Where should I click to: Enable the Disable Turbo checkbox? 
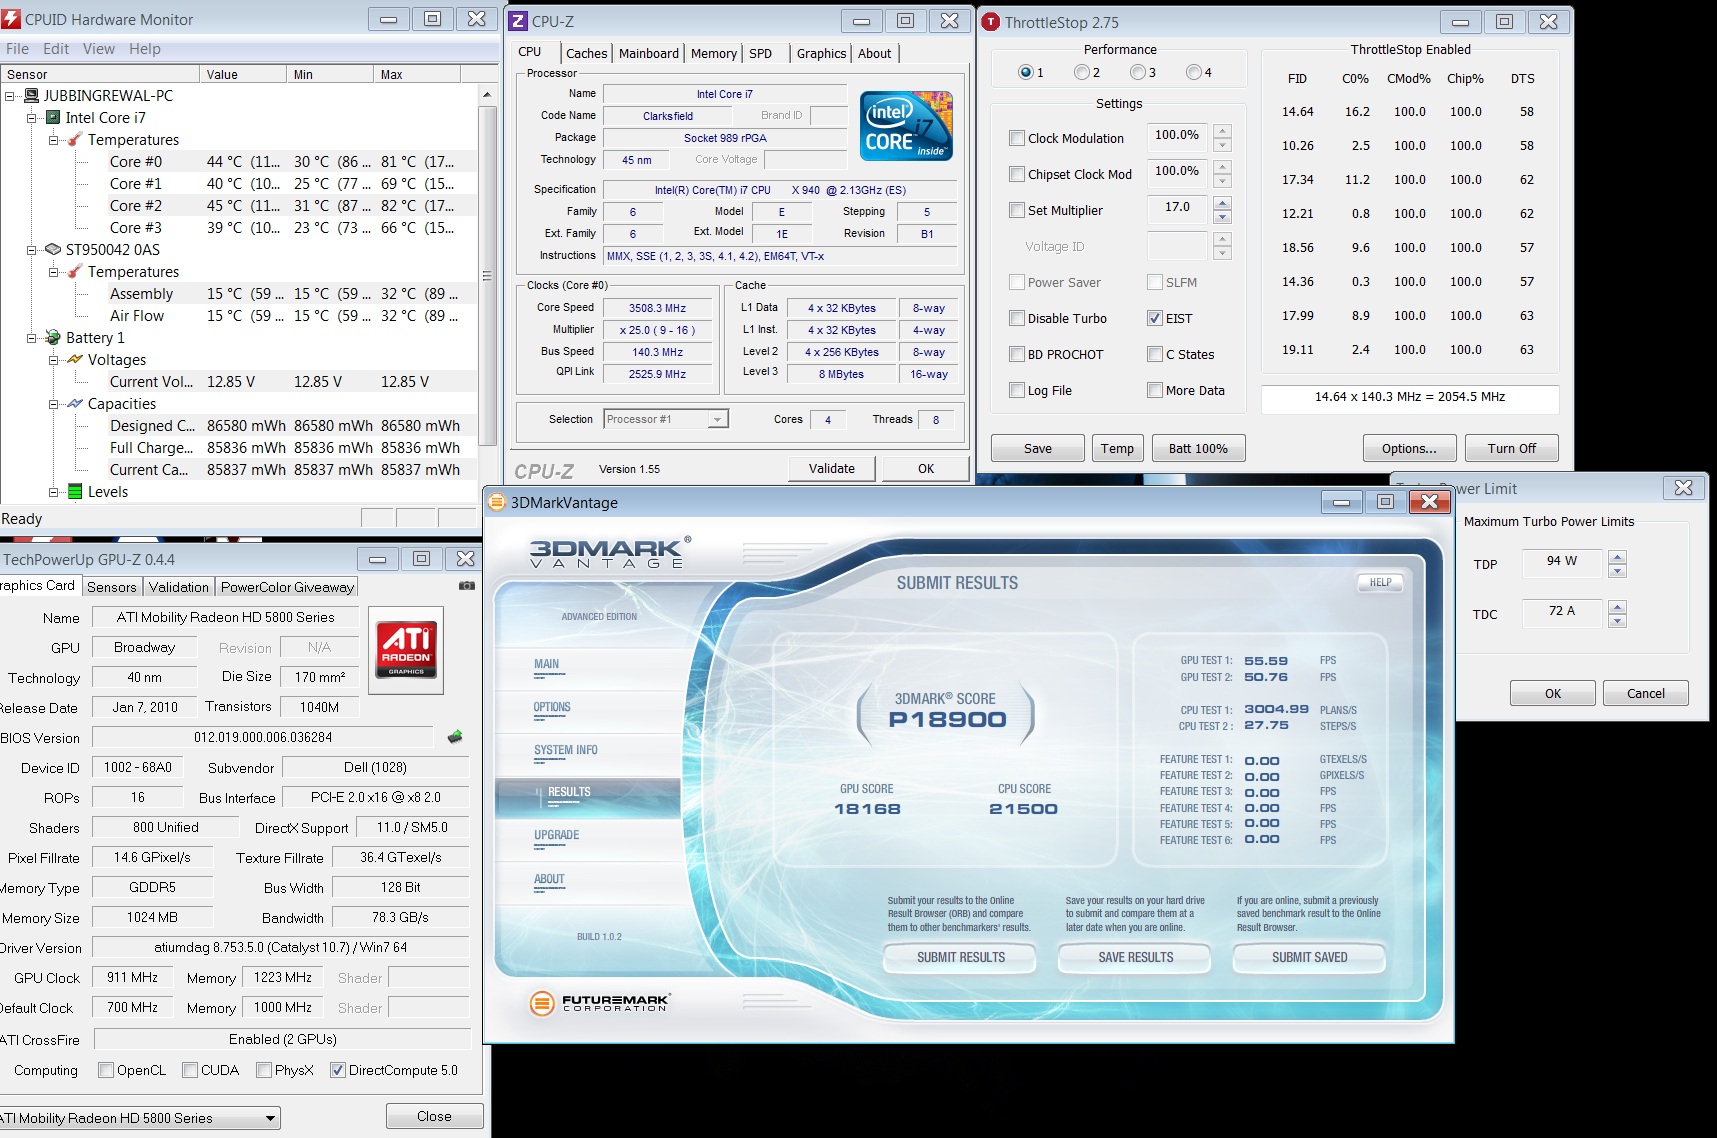[1017, 318]
